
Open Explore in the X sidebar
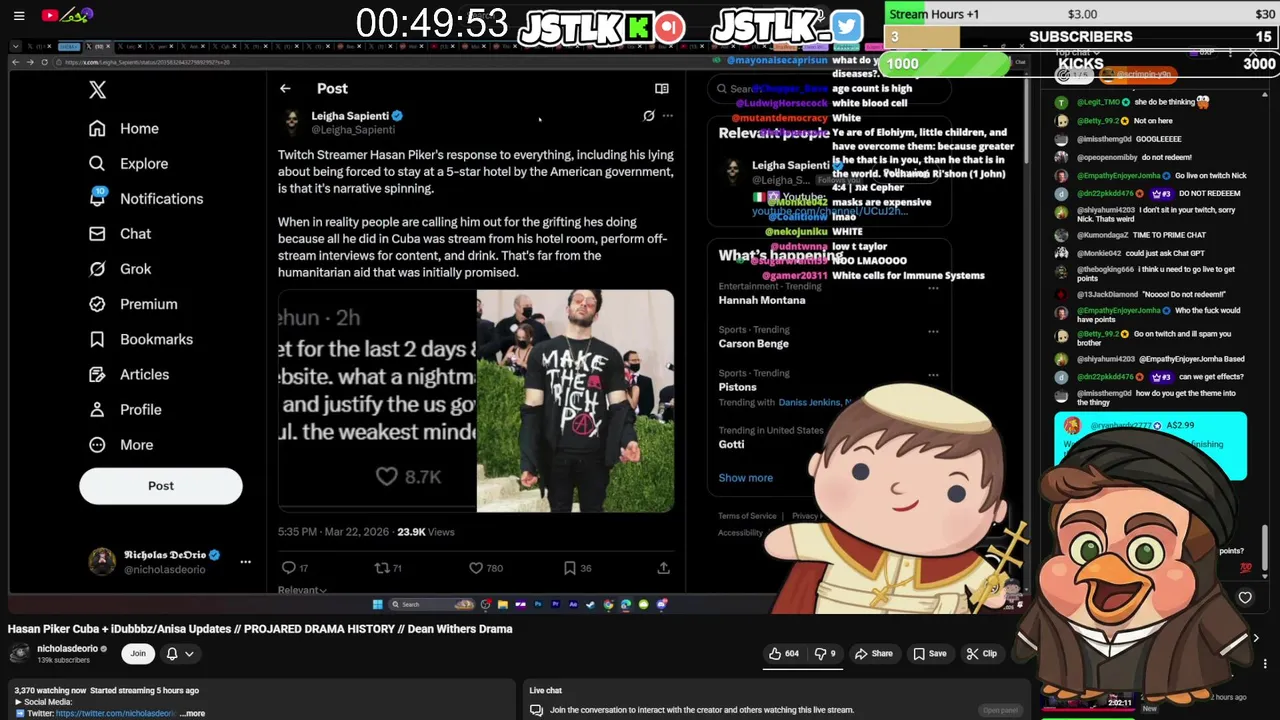point(128,163)
